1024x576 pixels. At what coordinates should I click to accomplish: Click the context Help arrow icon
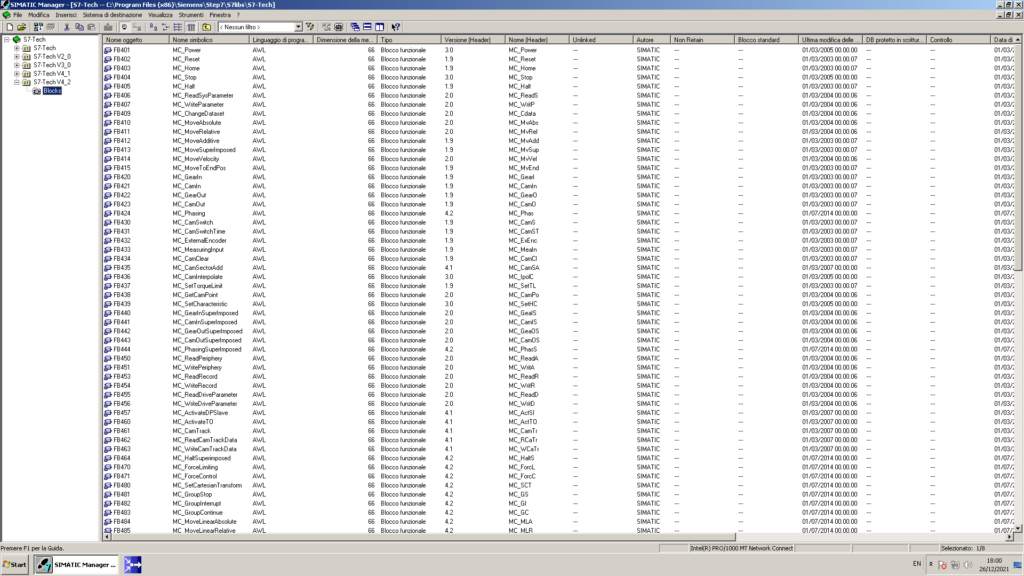coord(396,27)
